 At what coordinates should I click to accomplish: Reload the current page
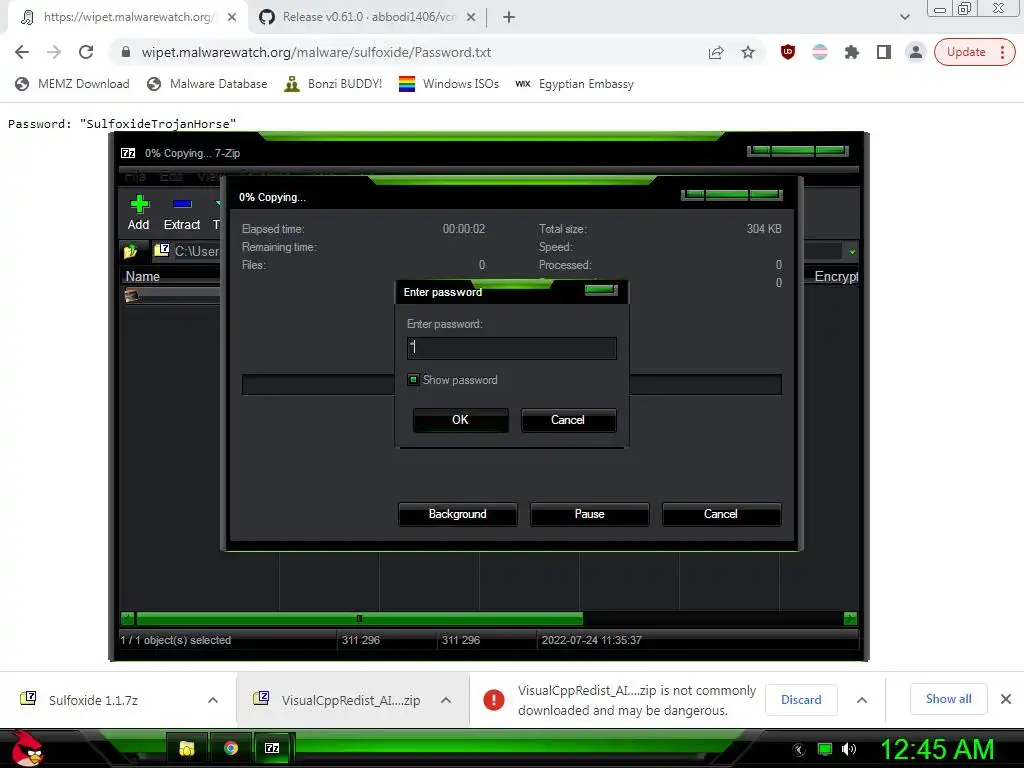[86, 52]
